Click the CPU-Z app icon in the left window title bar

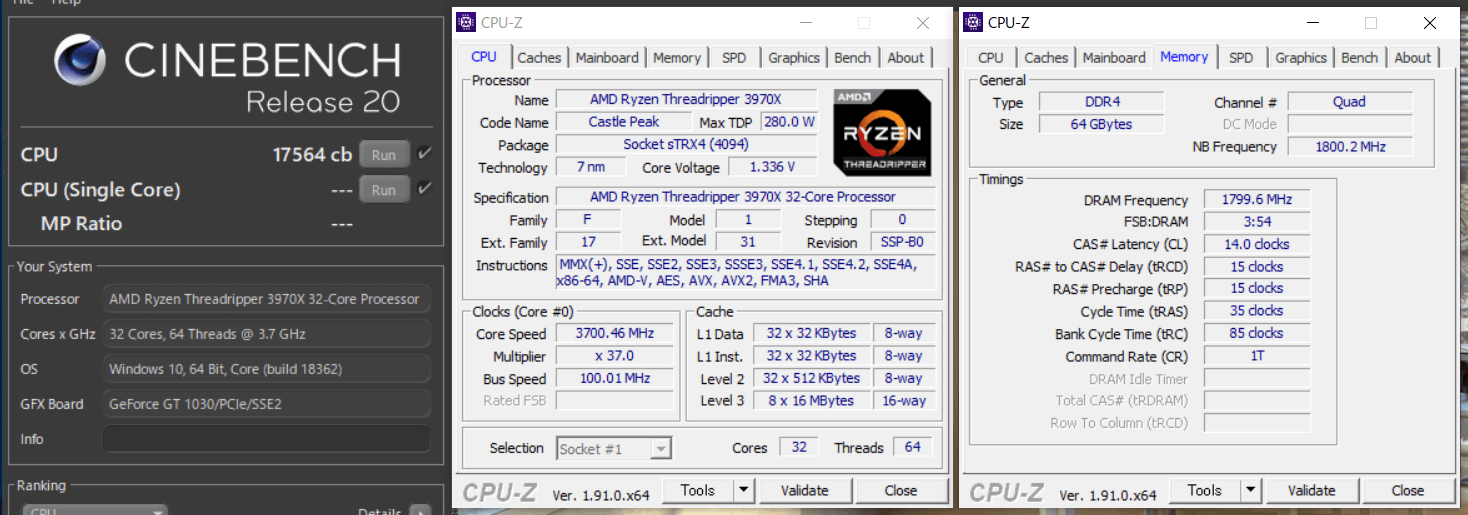(x=464, y=22)
